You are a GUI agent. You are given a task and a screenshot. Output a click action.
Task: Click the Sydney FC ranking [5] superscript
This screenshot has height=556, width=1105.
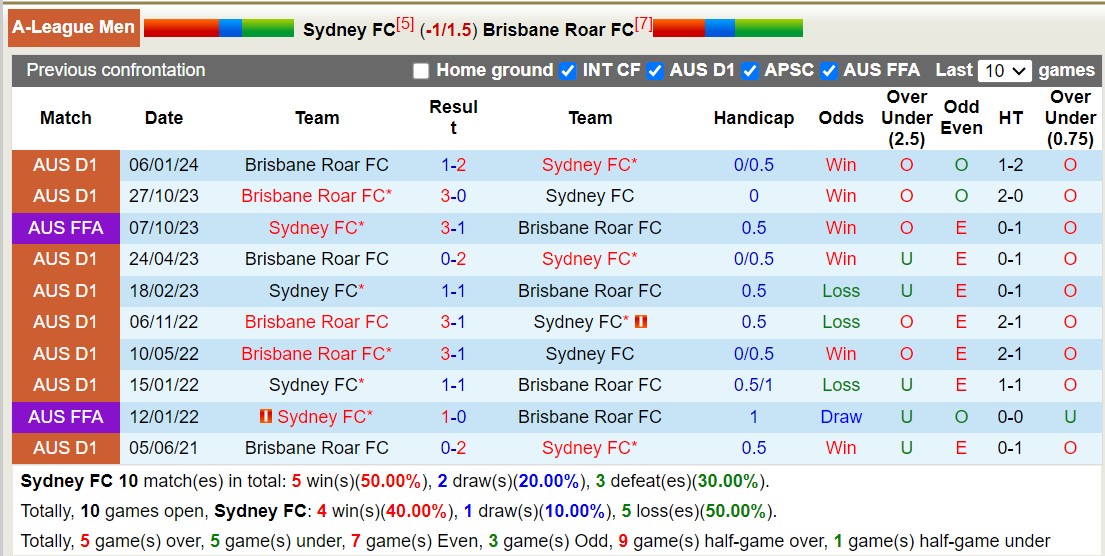[405, 25]
